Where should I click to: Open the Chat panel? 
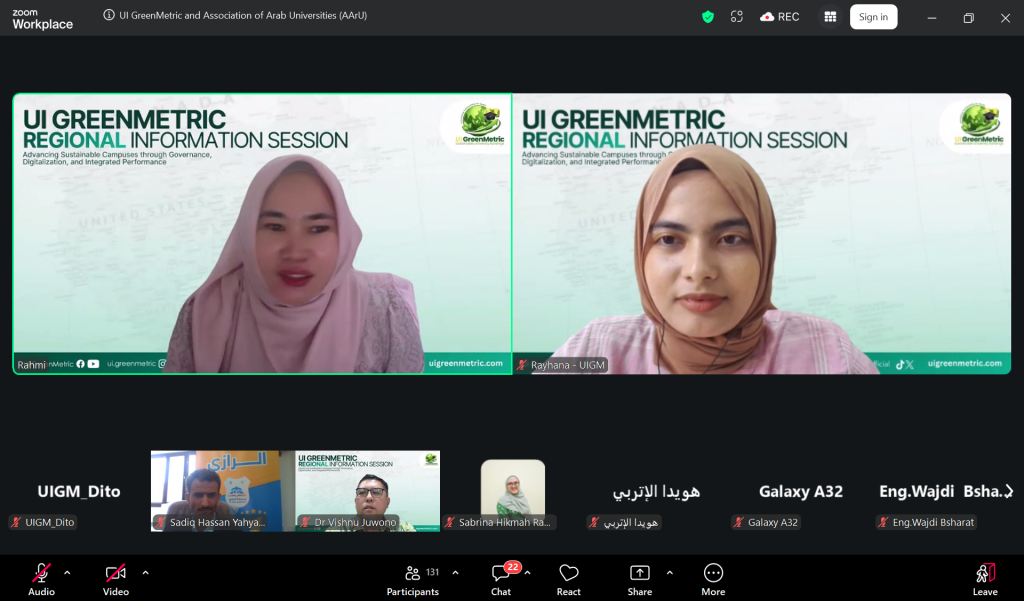coord(501,576)
